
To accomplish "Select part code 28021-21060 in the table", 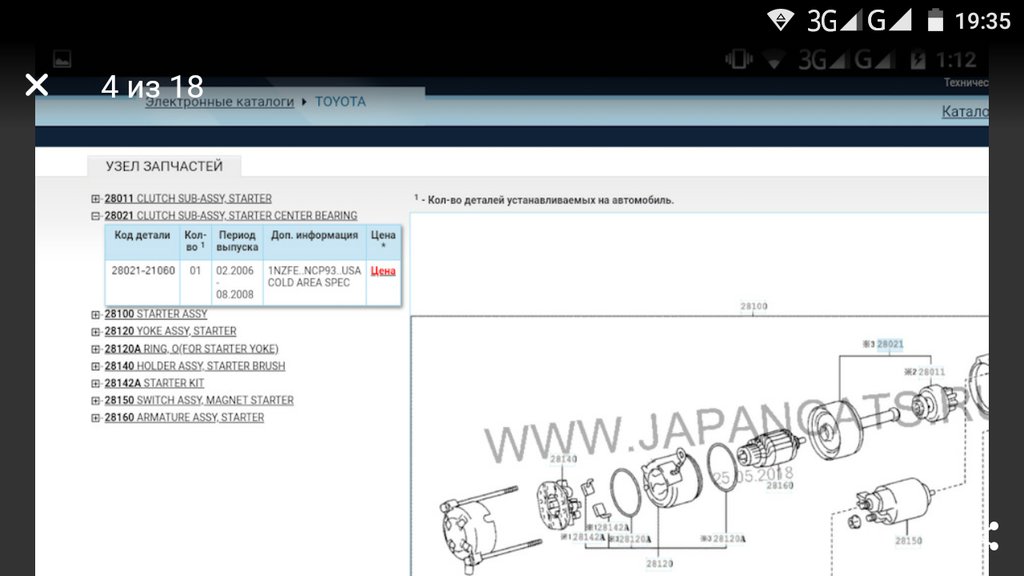I will pos(143,270).
